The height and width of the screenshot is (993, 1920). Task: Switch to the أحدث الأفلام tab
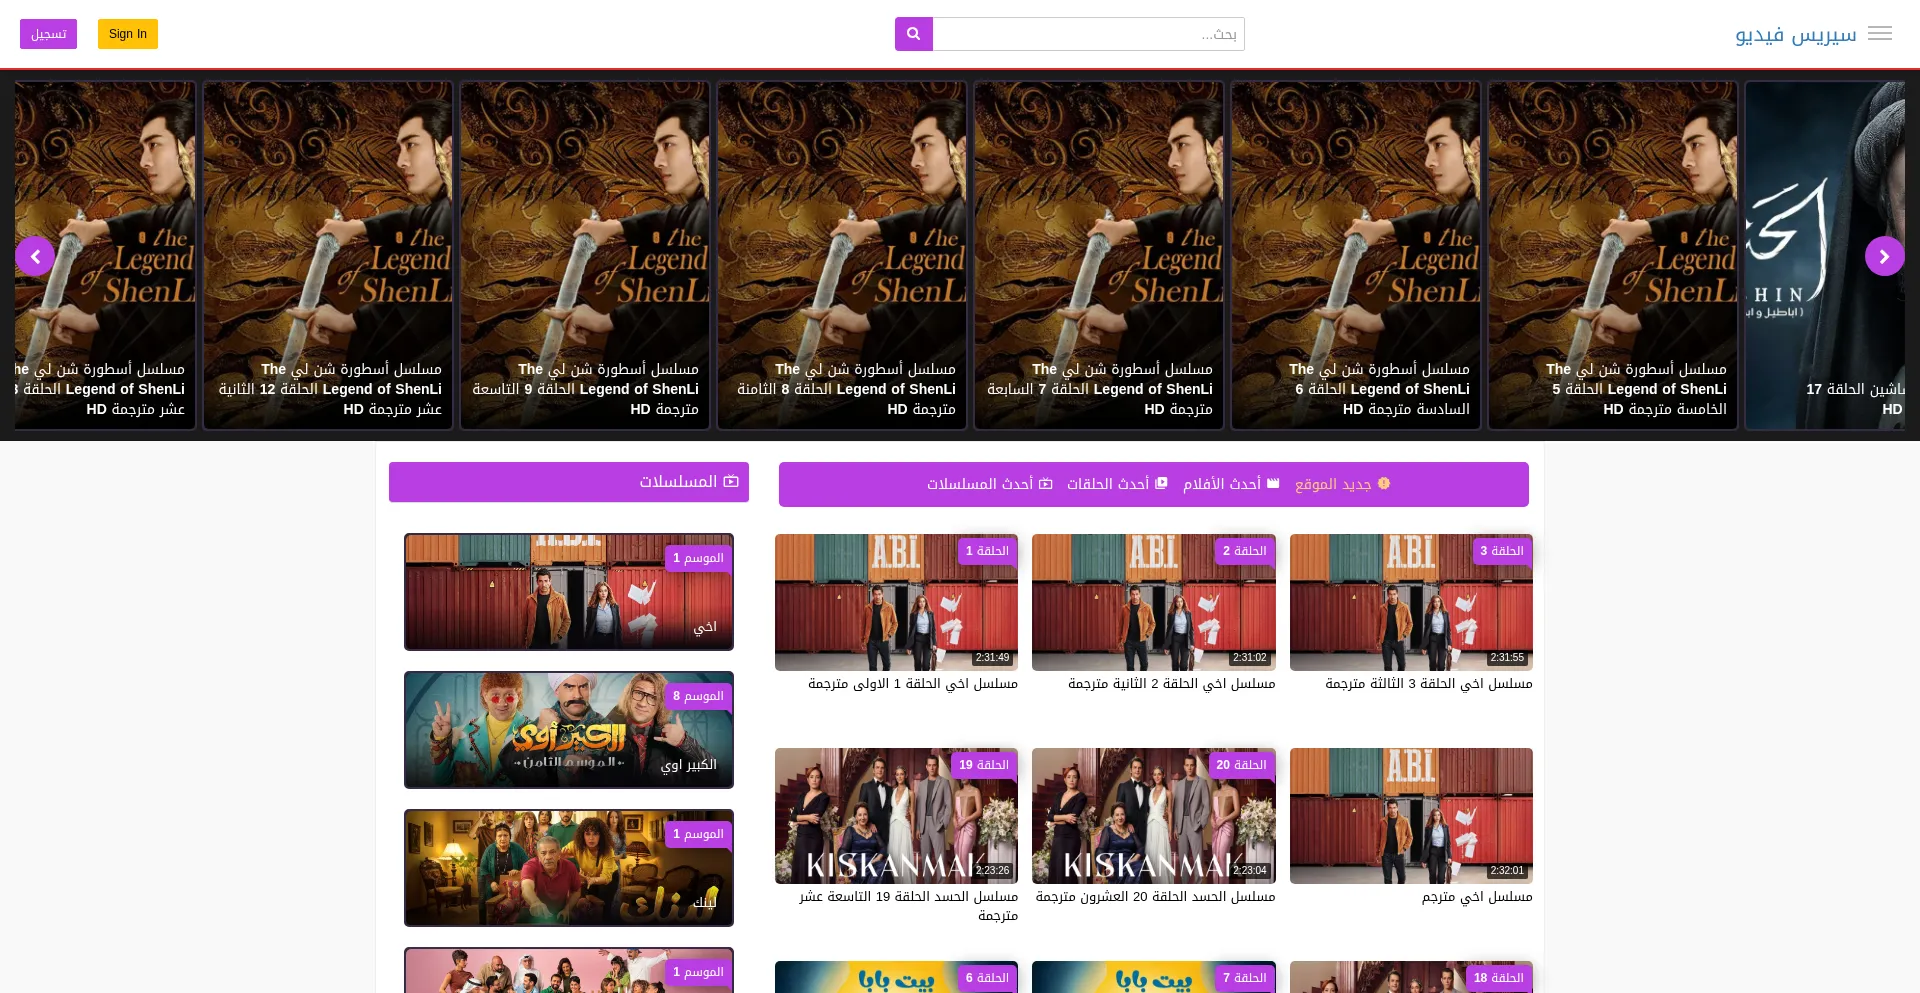(1231, 484)
